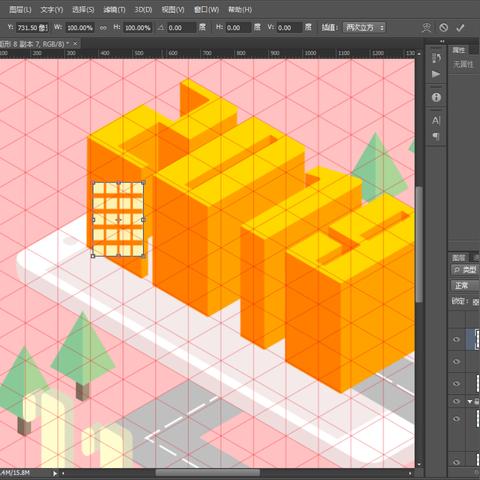Click the vertical canvas scrollbar thumb
The height and width of the screenshot is (480, 480).
point(419,243)
